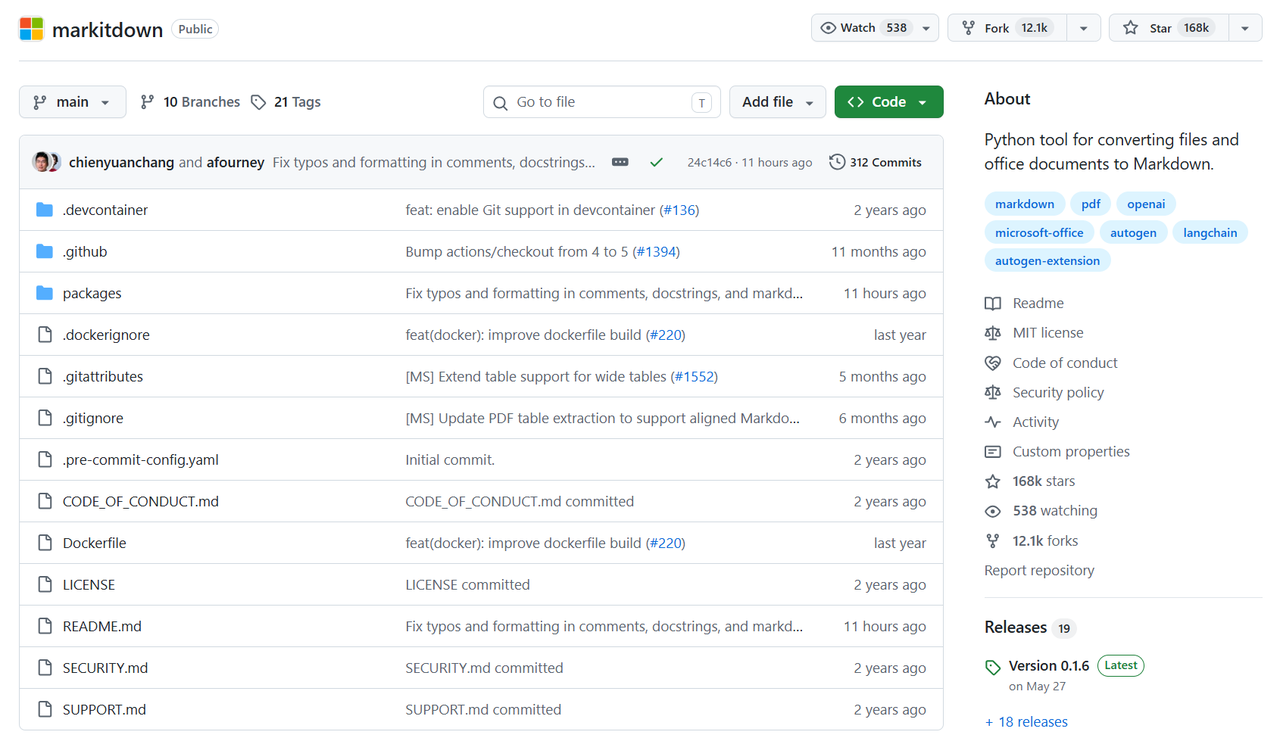Click the eye icon beside 538 watching

[x=993, y=511]
